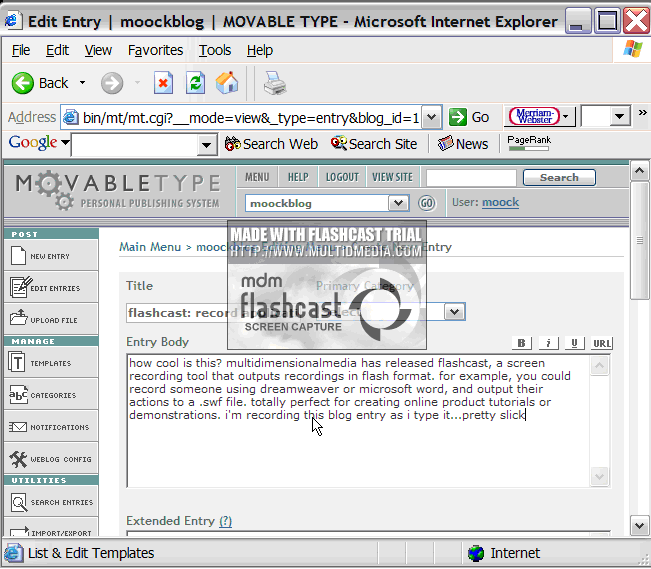Open Search Entries in sidebar
The width and height of the screenshot is (651, 569).
click(x=51, y=502)
